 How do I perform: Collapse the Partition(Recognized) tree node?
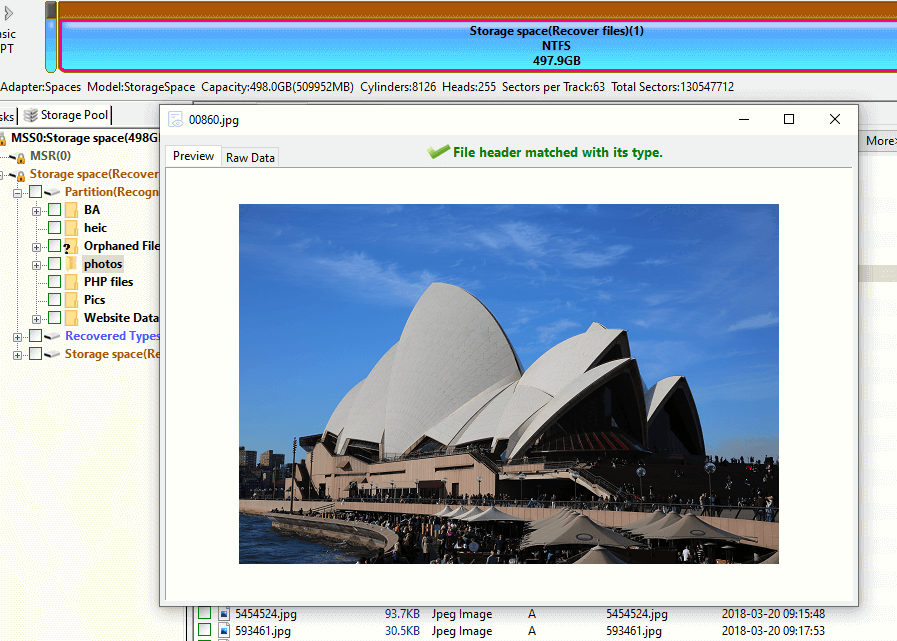pos(18,192)
